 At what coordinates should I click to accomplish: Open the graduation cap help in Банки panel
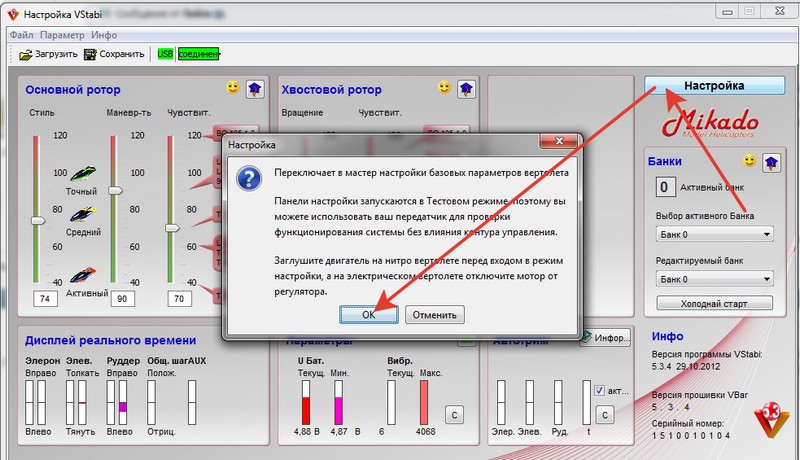[x=771, y=161]
